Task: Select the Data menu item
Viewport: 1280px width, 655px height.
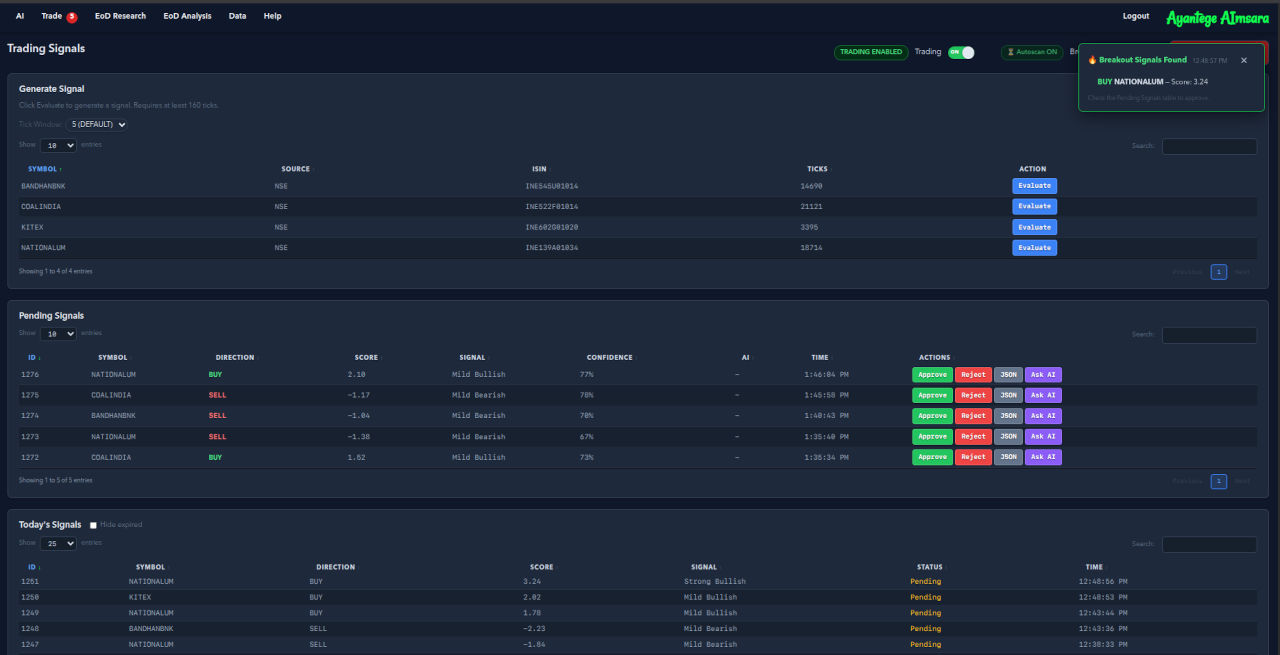Action: (237, 15)
